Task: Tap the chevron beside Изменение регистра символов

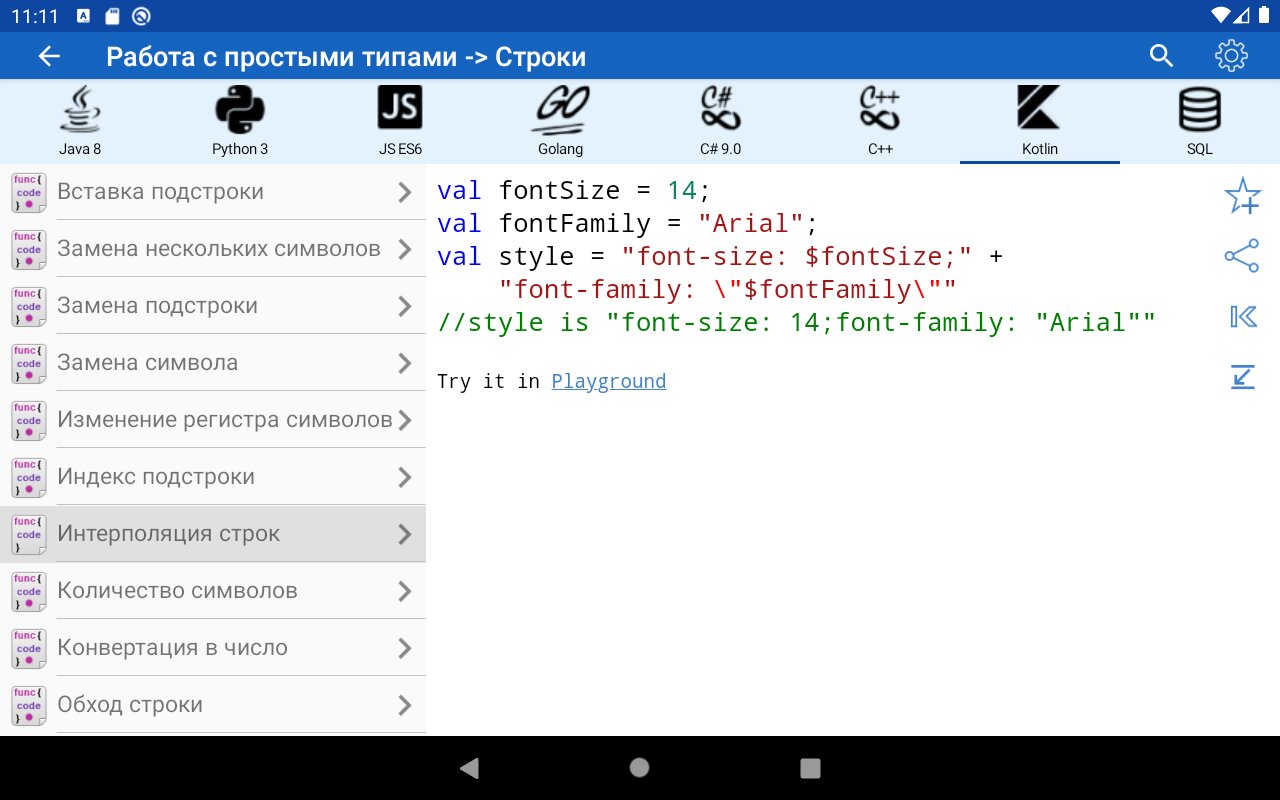Action: (405, 420)
